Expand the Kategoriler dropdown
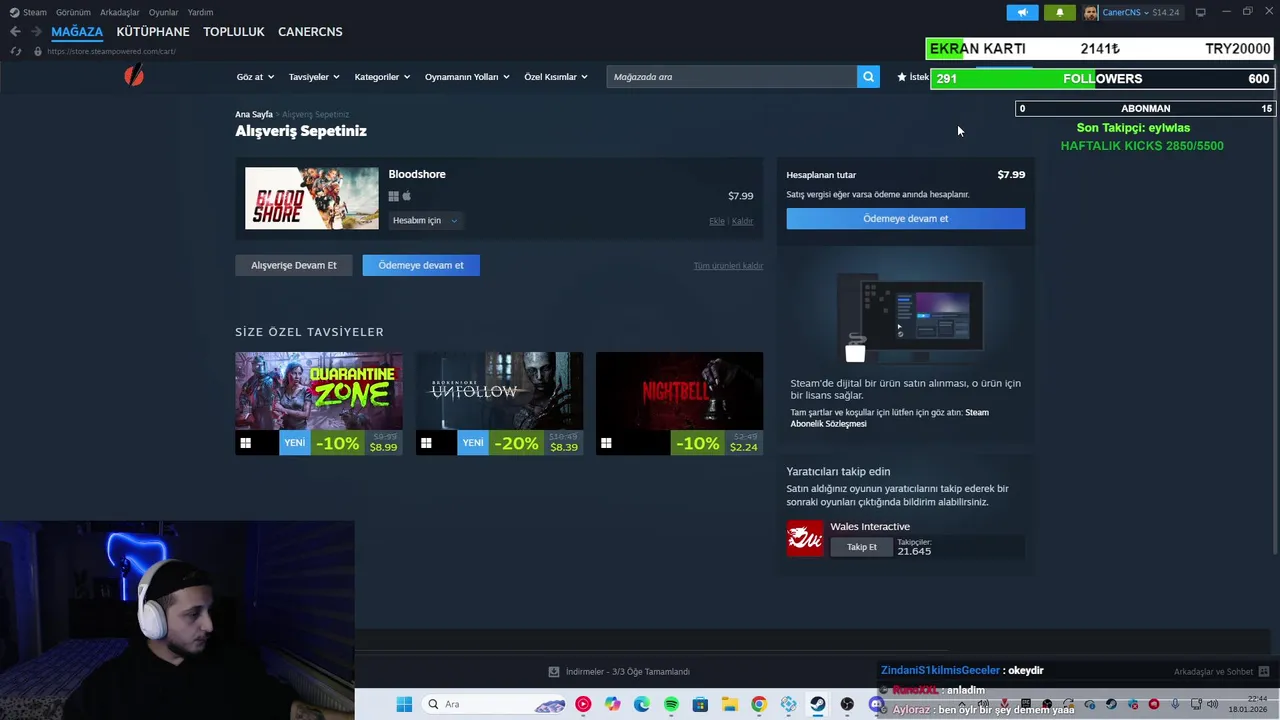The image size is (1280, 720). point(382,77)
